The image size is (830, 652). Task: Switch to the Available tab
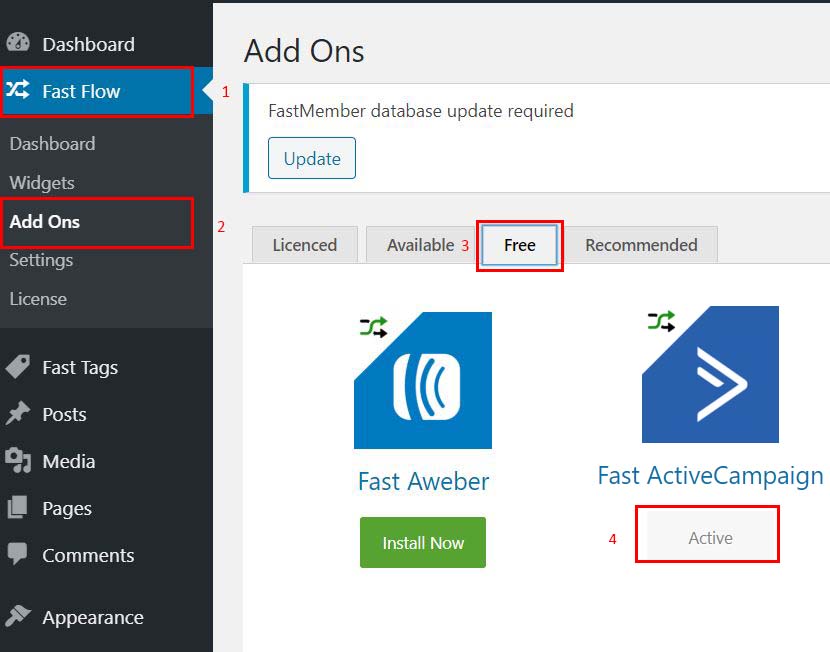tap(421, 244)
